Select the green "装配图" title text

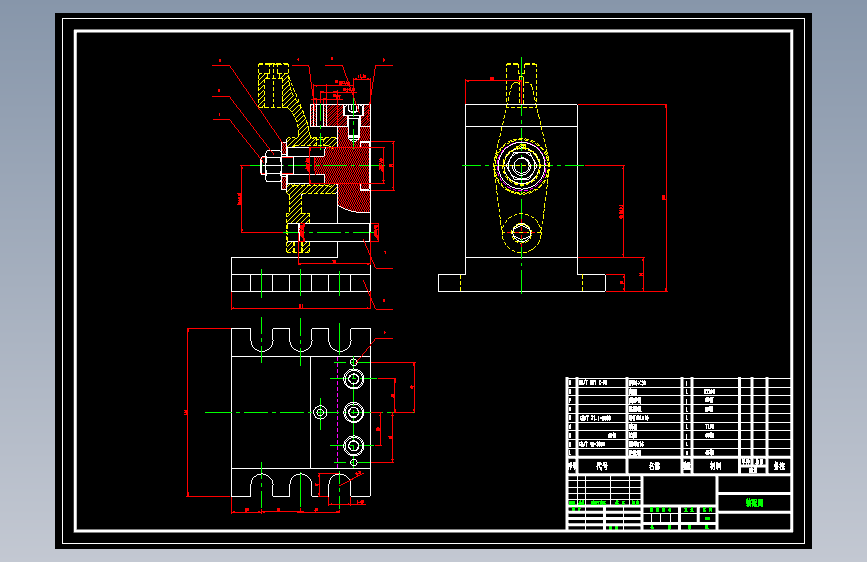[x=754, y=503]
